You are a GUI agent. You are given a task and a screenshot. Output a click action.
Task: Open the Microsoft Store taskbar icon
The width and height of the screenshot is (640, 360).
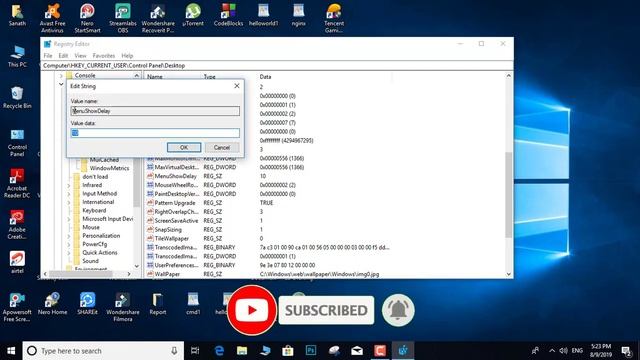pos(288,351)
